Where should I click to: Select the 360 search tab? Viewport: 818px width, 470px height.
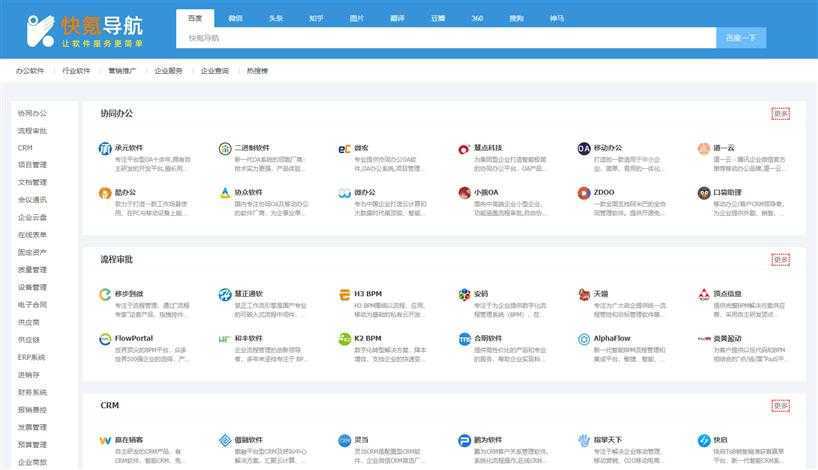[477, 18]
